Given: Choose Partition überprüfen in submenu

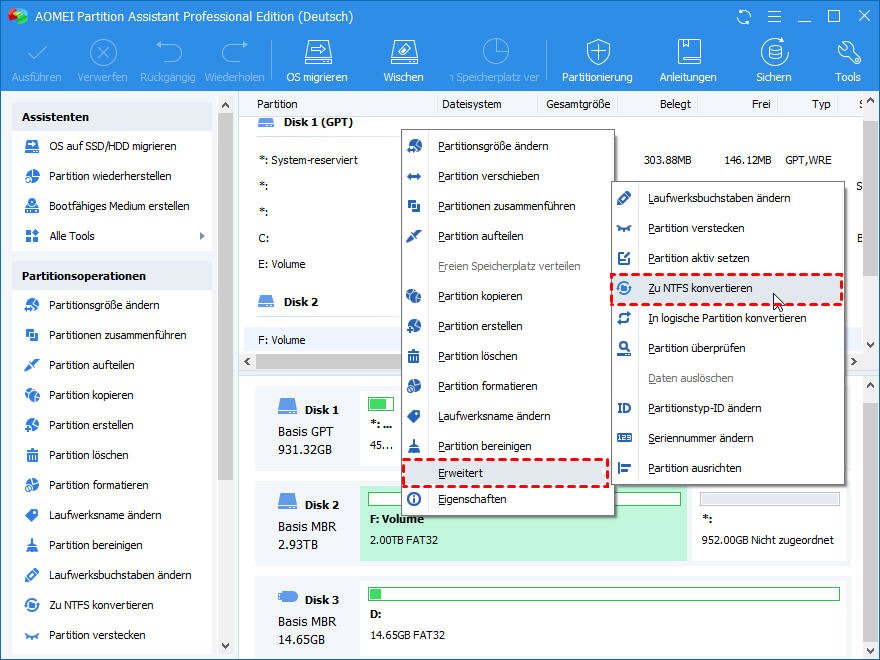Looking at the screenshot, I should pos(727,349).
